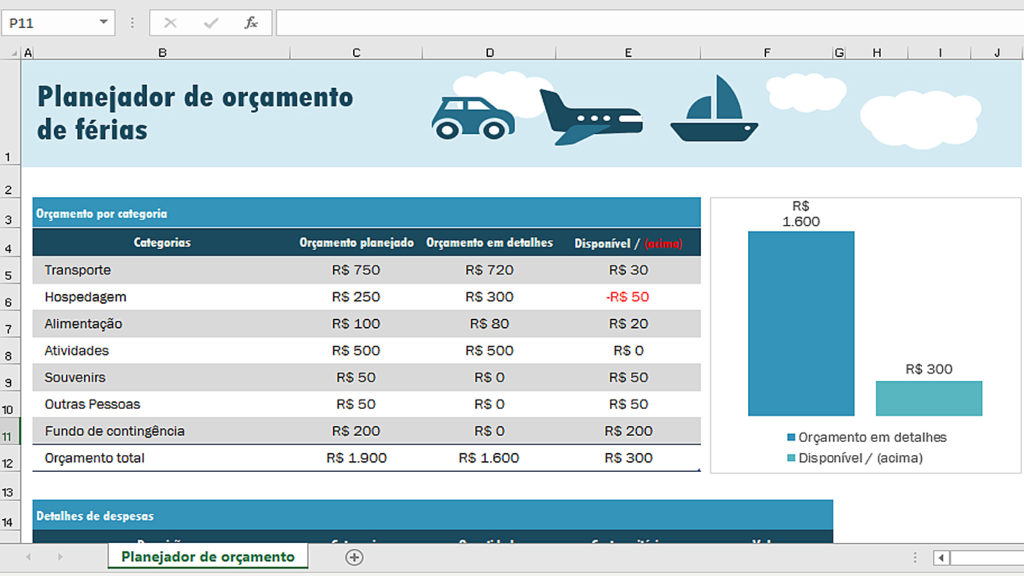Expand the Name Box dropdown arrow

pos(104,23)
